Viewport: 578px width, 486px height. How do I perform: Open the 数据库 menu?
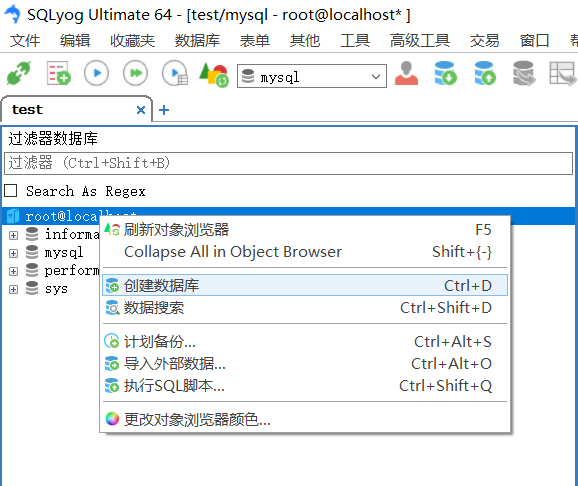197,40
